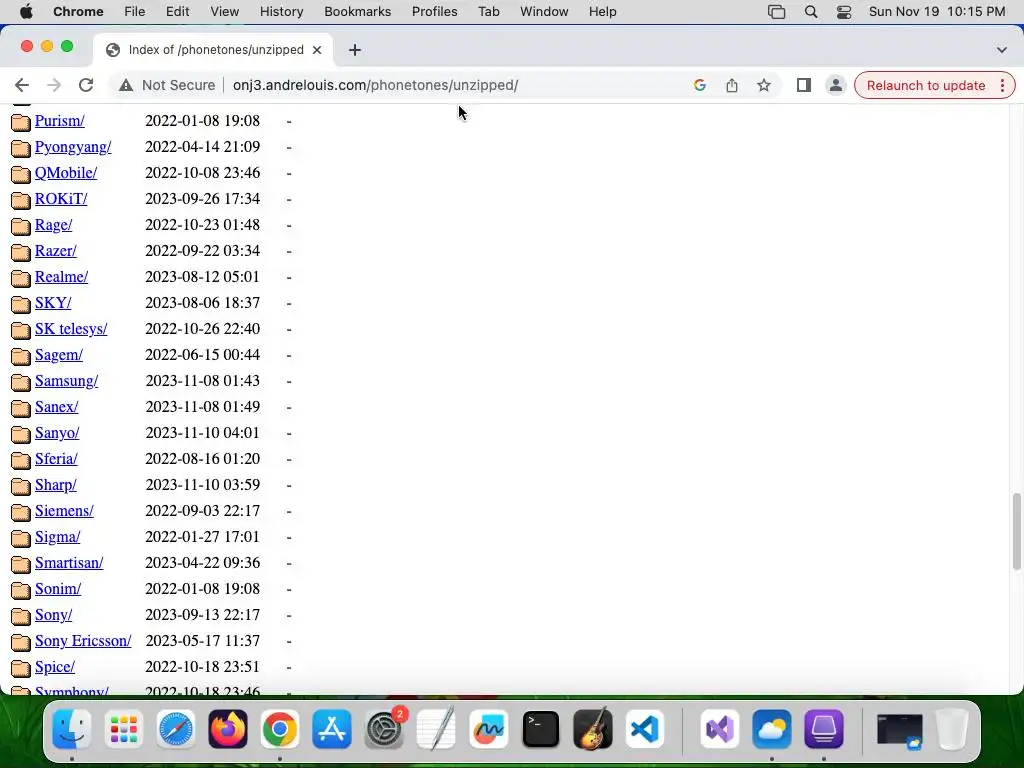Open the Sony/ folder link

(54, 615)
